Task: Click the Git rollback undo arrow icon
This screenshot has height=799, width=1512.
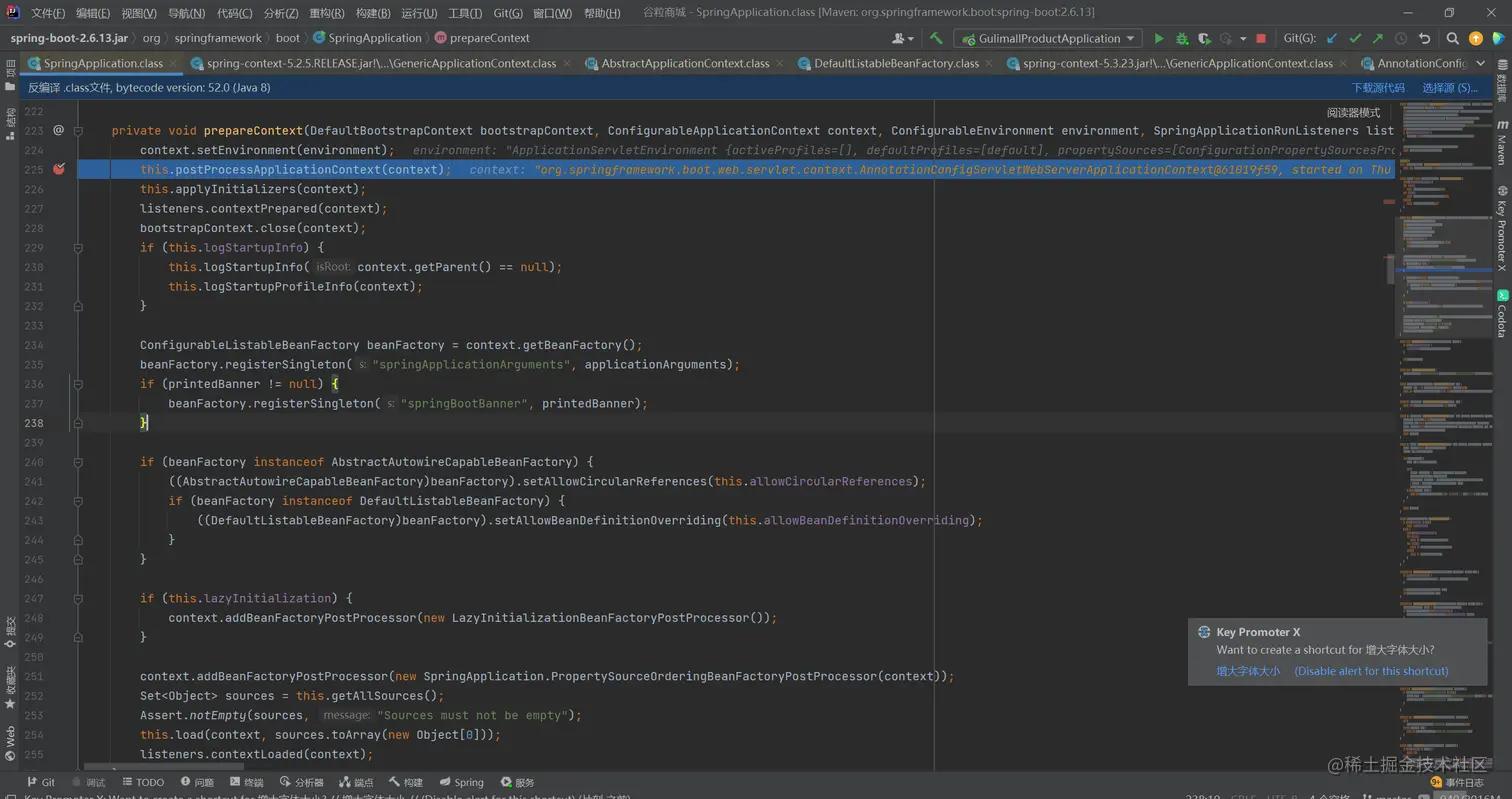Action: pyautogui.click(x=1424, y=38)
